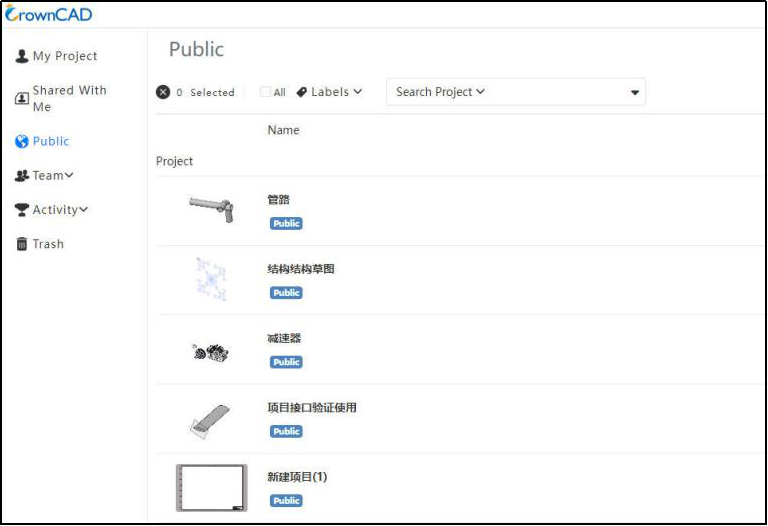The height and width of the screenshot is (526, 768).
Task: Open the Team people icon
Action: click(x=22, y=176)
